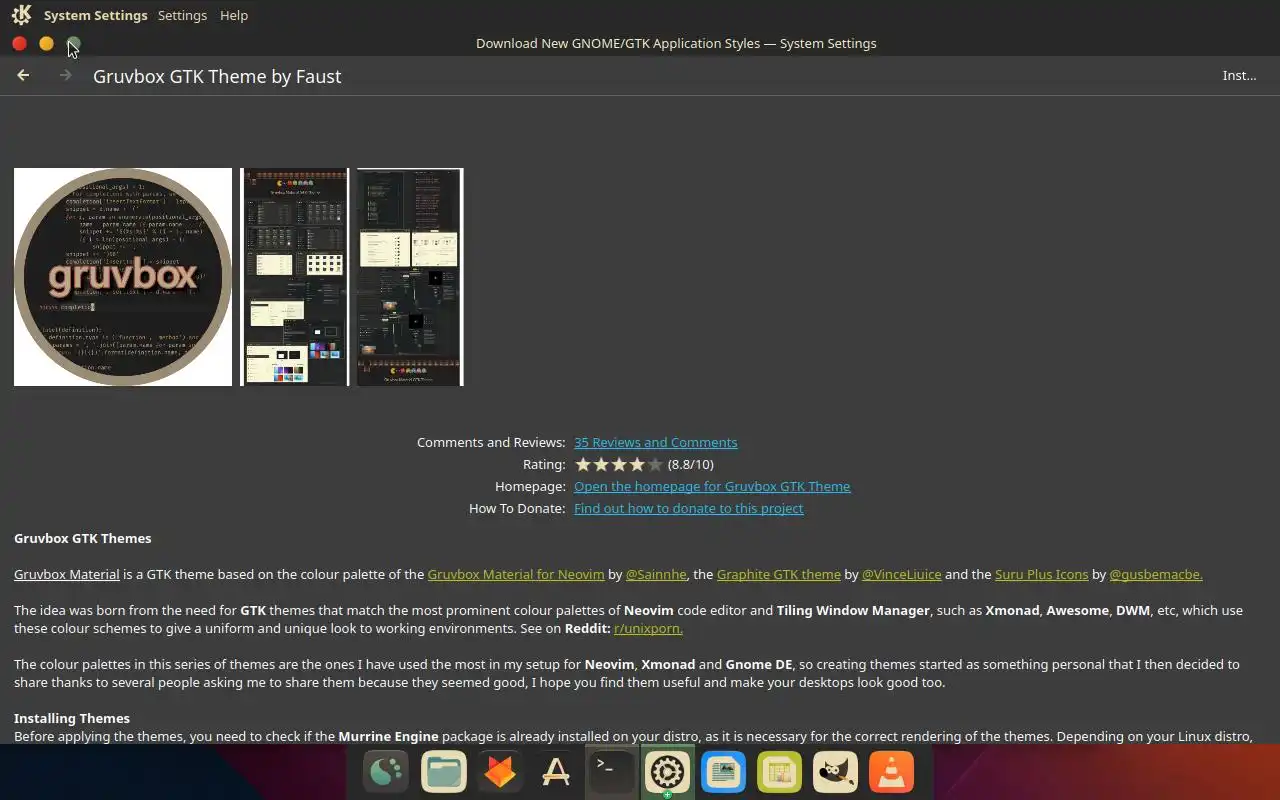Click the KDE logo in the menu bar
The height and width of the screenshot is (800, 1280).
click(21, 15)
